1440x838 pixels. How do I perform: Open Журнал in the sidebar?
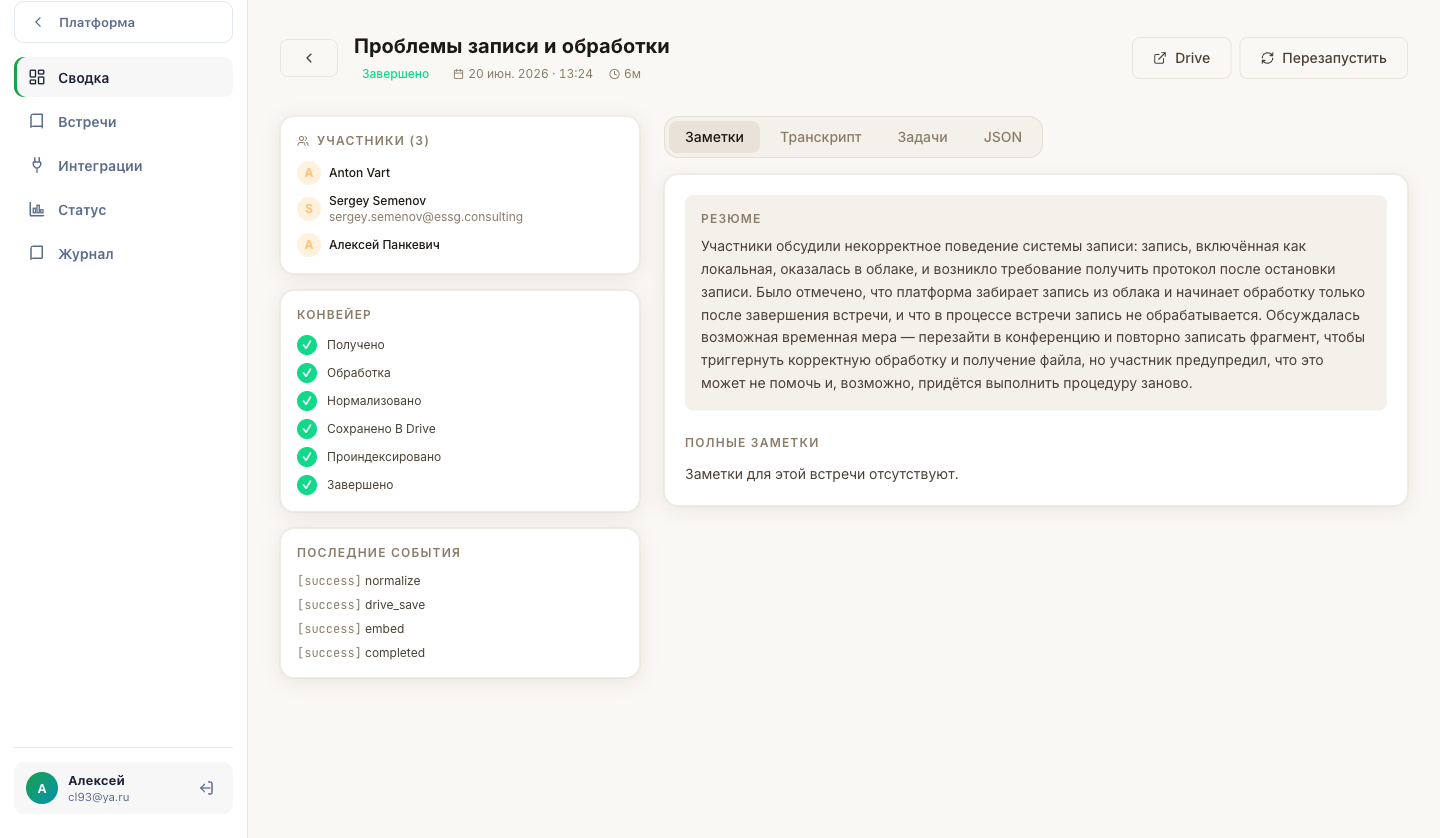coord(124,253)
